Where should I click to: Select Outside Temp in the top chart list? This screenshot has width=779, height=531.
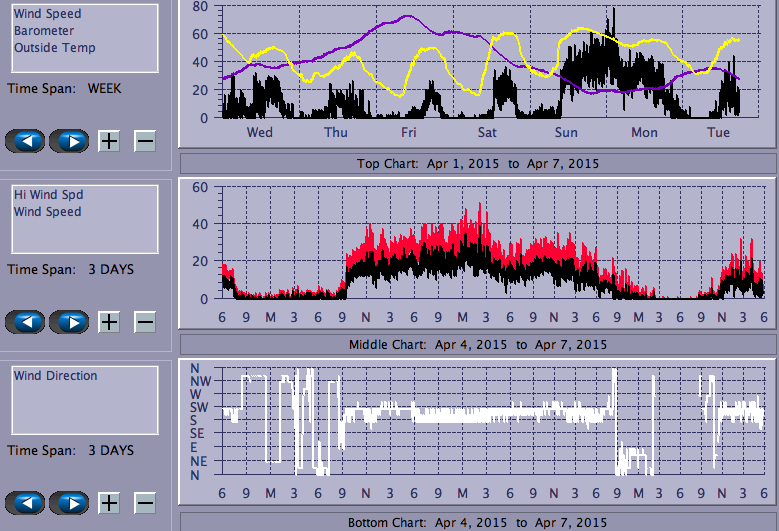[55, 47]
